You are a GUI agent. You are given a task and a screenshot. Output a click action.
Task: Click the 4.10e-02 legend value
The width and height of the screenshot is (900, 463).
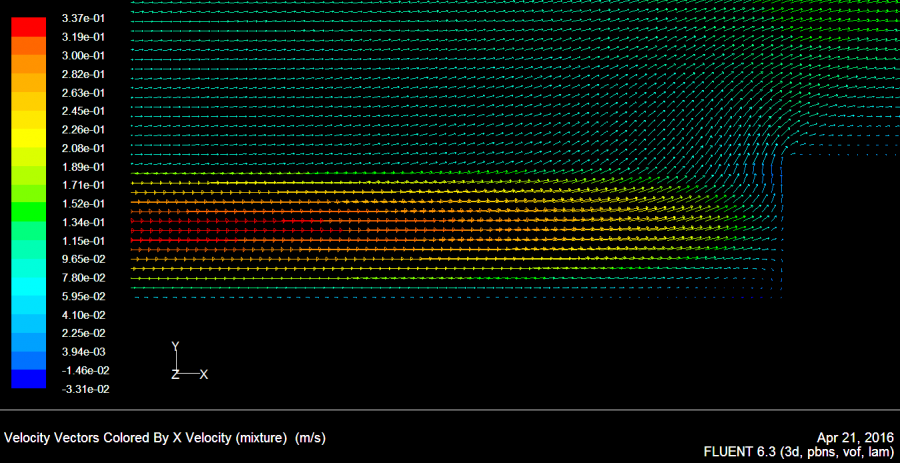83,315
